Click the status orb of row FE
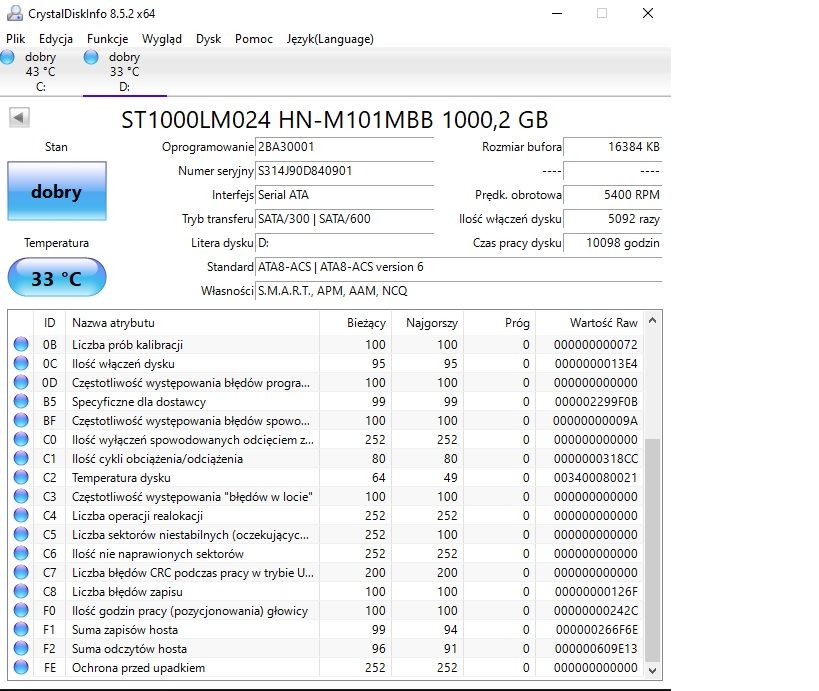Image resolution: width=819 pixels, height=691 pixels. pos(21,667)
